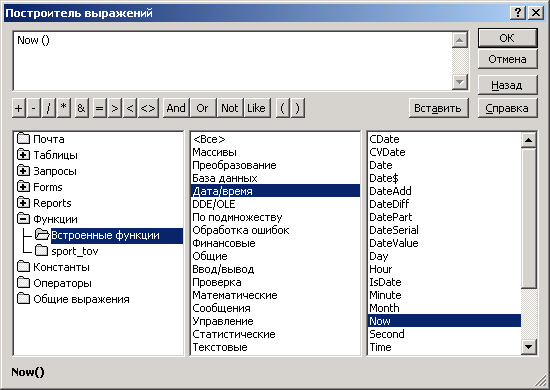Expand the Таблицы folder plus icon
Viewport: 550px width, 390px height.
23,155
